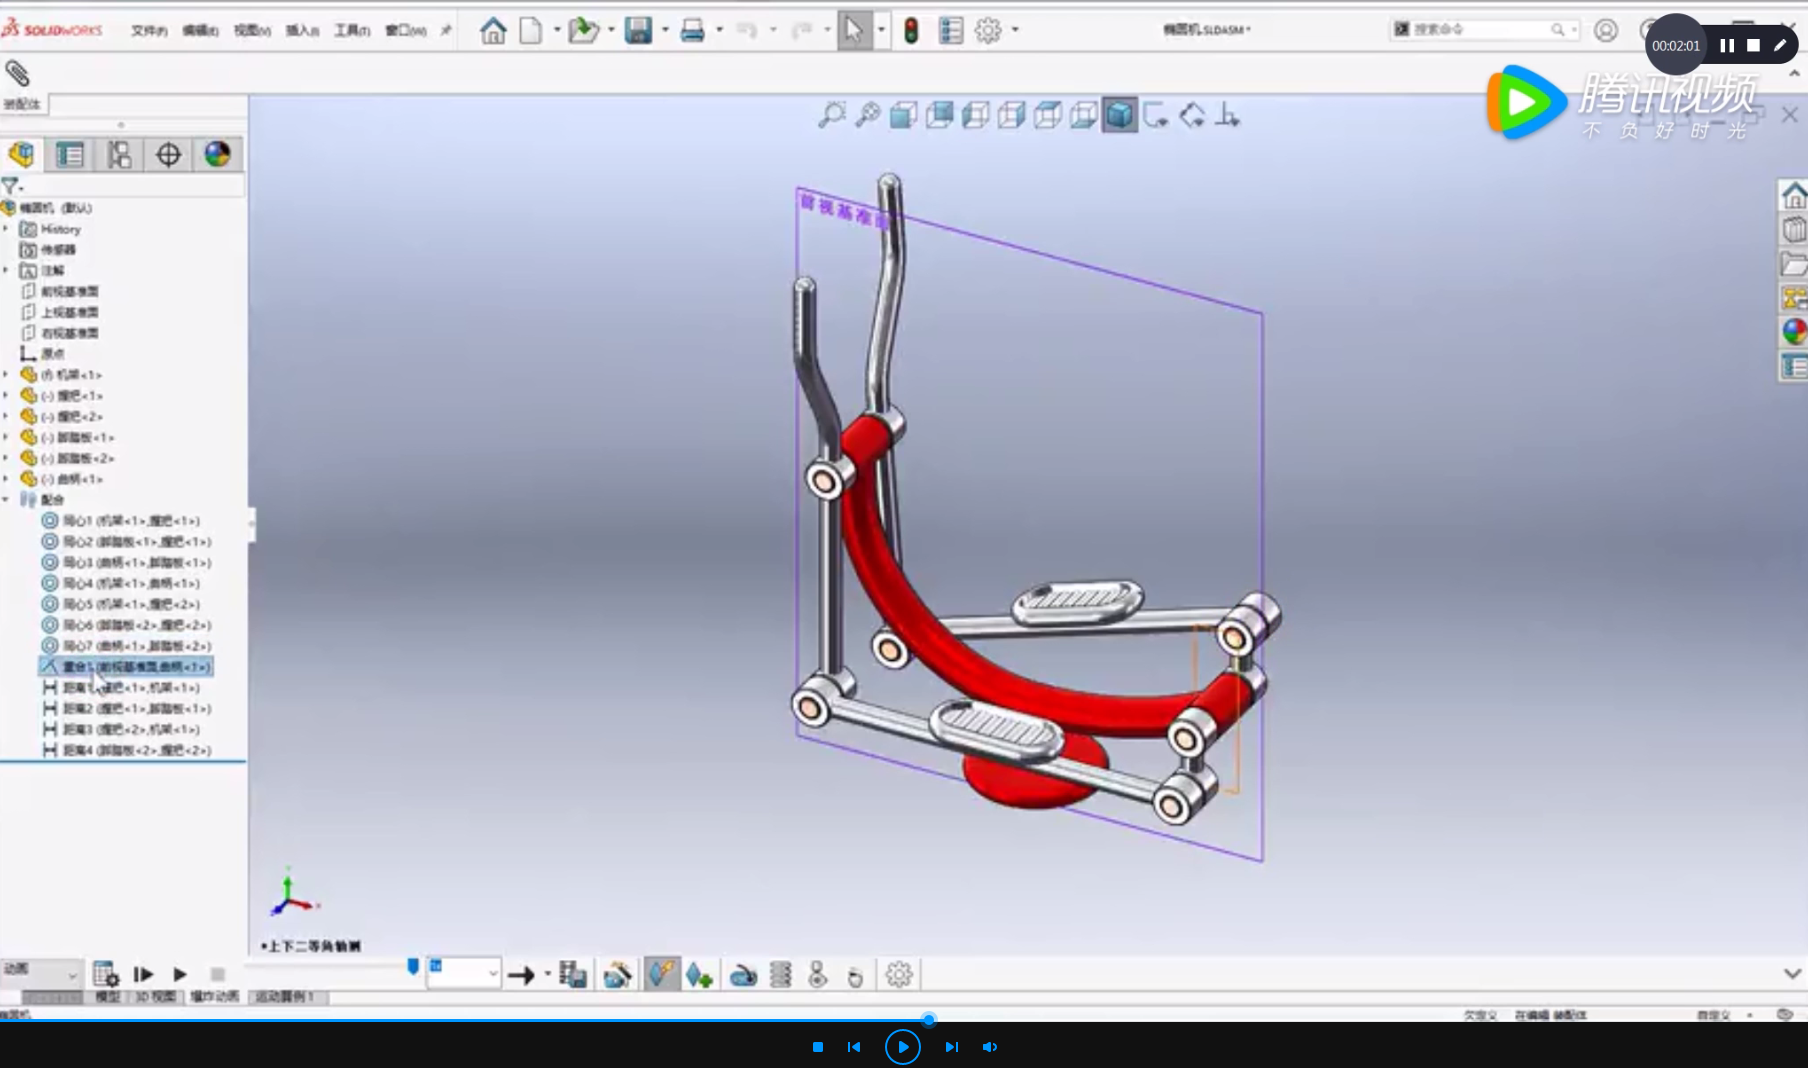Expand the 曲柄<1> component node

tap(6, 479)
